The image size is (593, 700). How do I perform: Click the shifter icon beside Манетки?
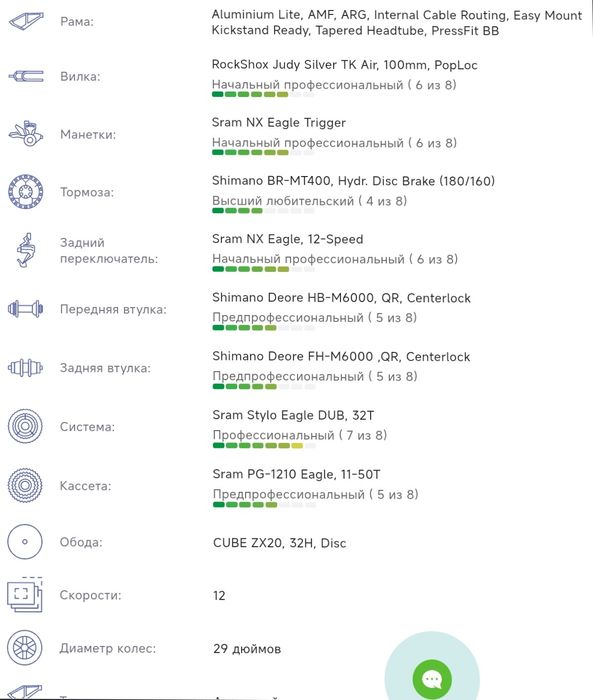click(x=26, y=133)
